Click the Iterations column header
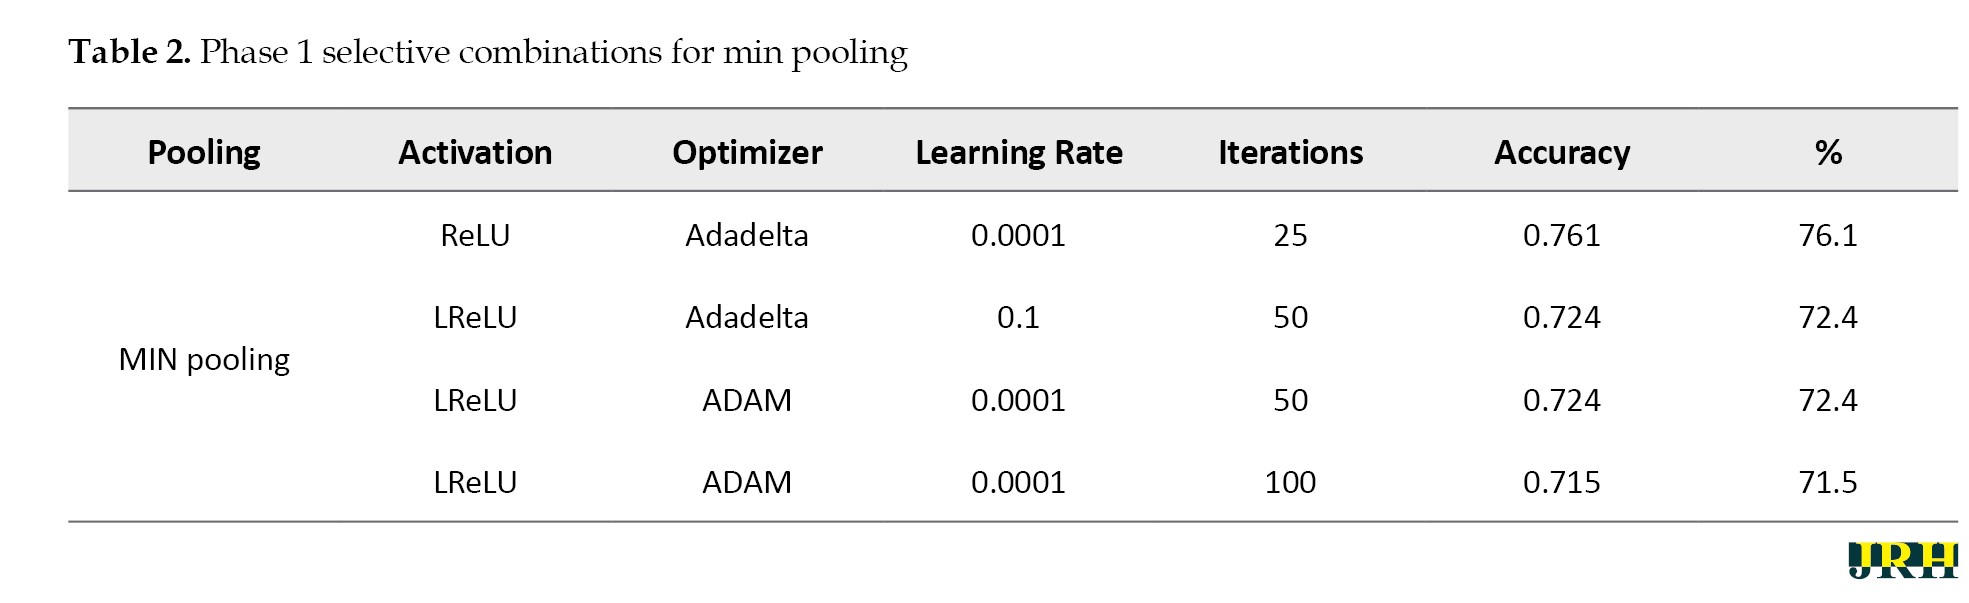This screenshot has height=603, width=1969. coord(1290,152)
